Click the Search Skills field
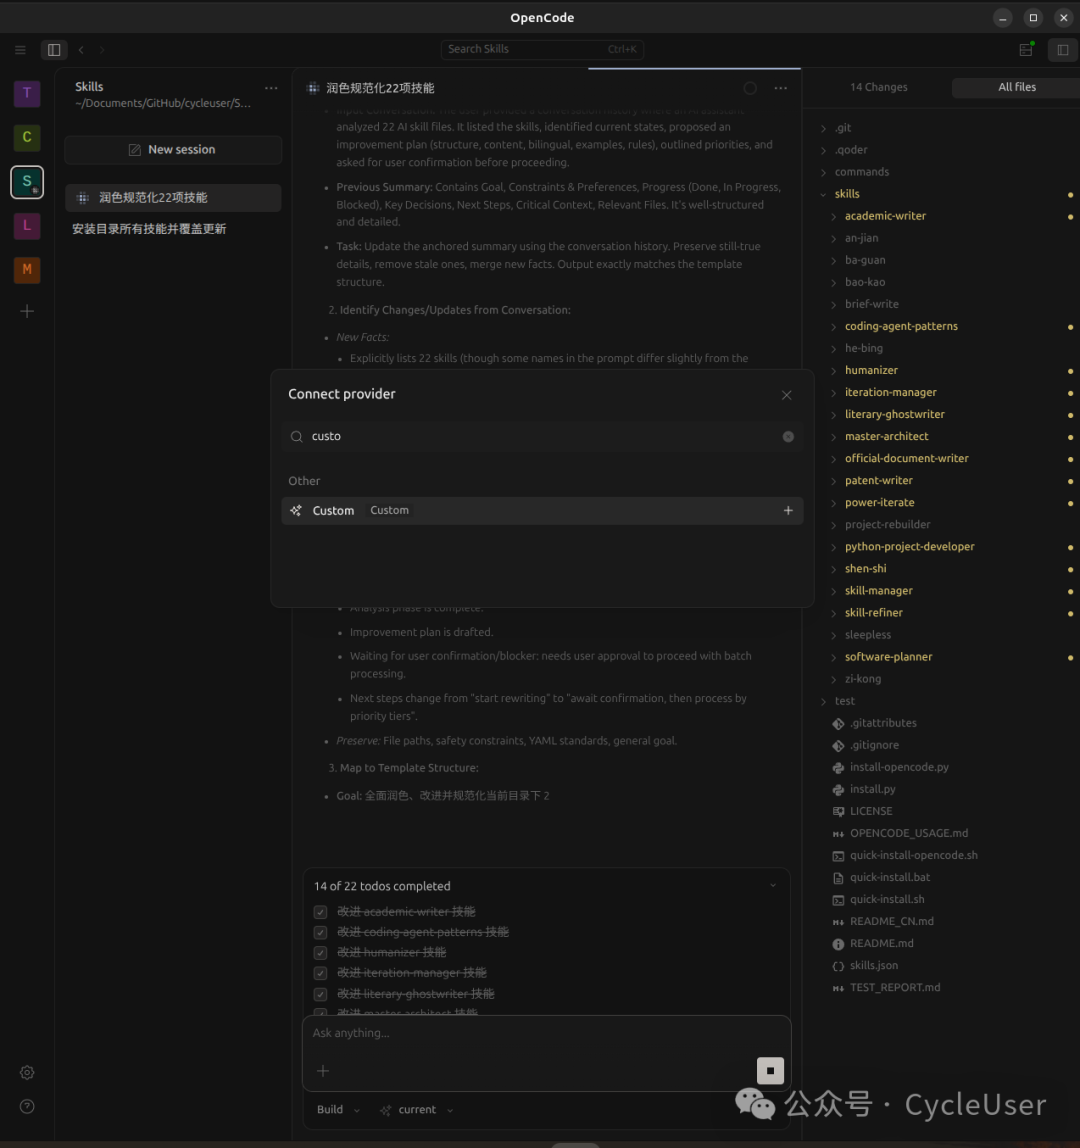This screenshot has width=1080, height=1148. (542, 49)
